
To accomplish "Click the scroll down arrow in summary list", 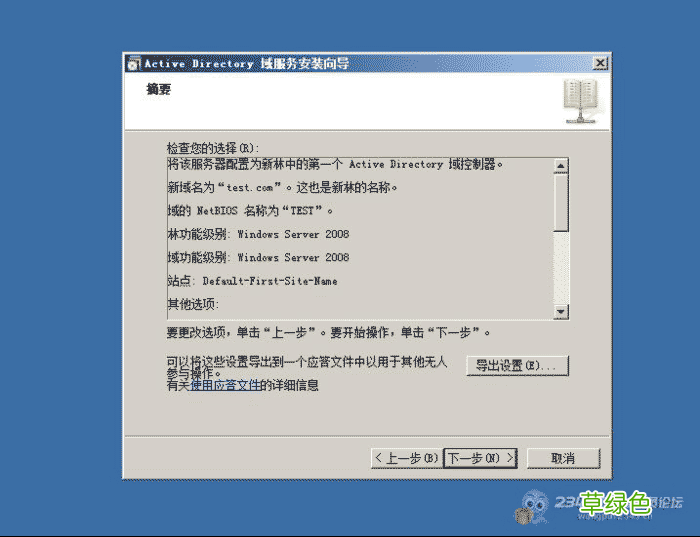I will (x=561, y=311).
